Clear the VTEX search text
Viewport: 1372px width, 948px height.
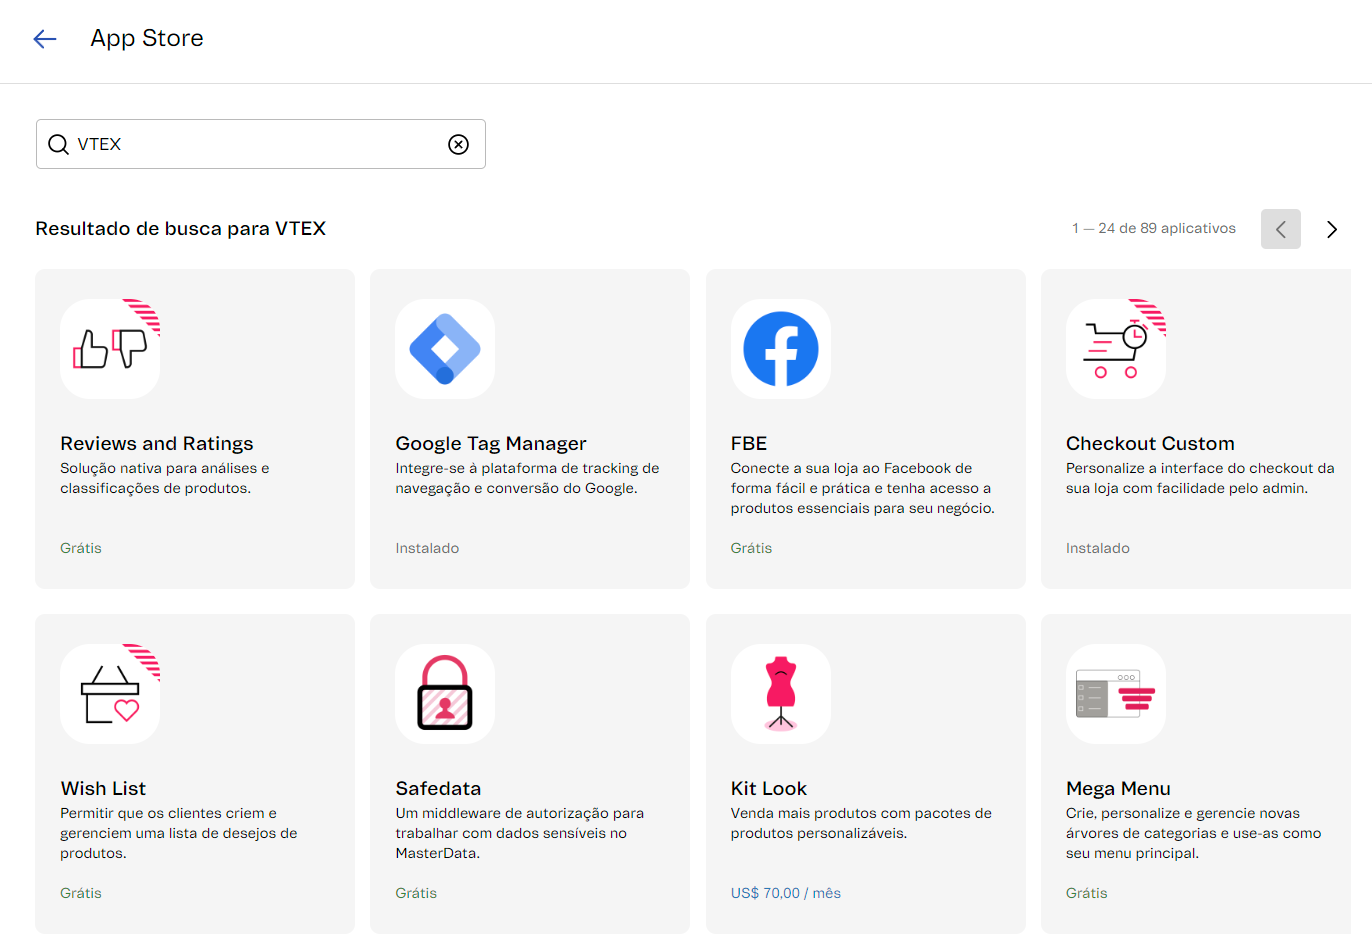458,144
